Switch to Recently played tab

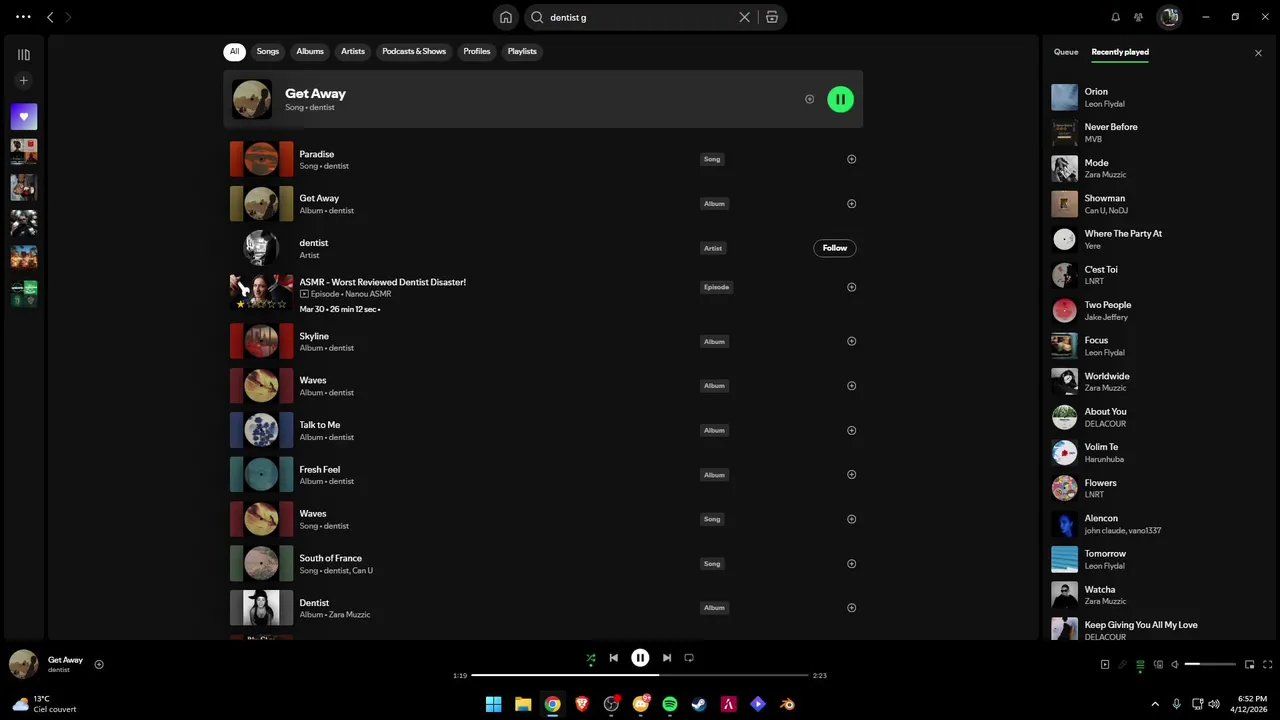coord(1120,52)
